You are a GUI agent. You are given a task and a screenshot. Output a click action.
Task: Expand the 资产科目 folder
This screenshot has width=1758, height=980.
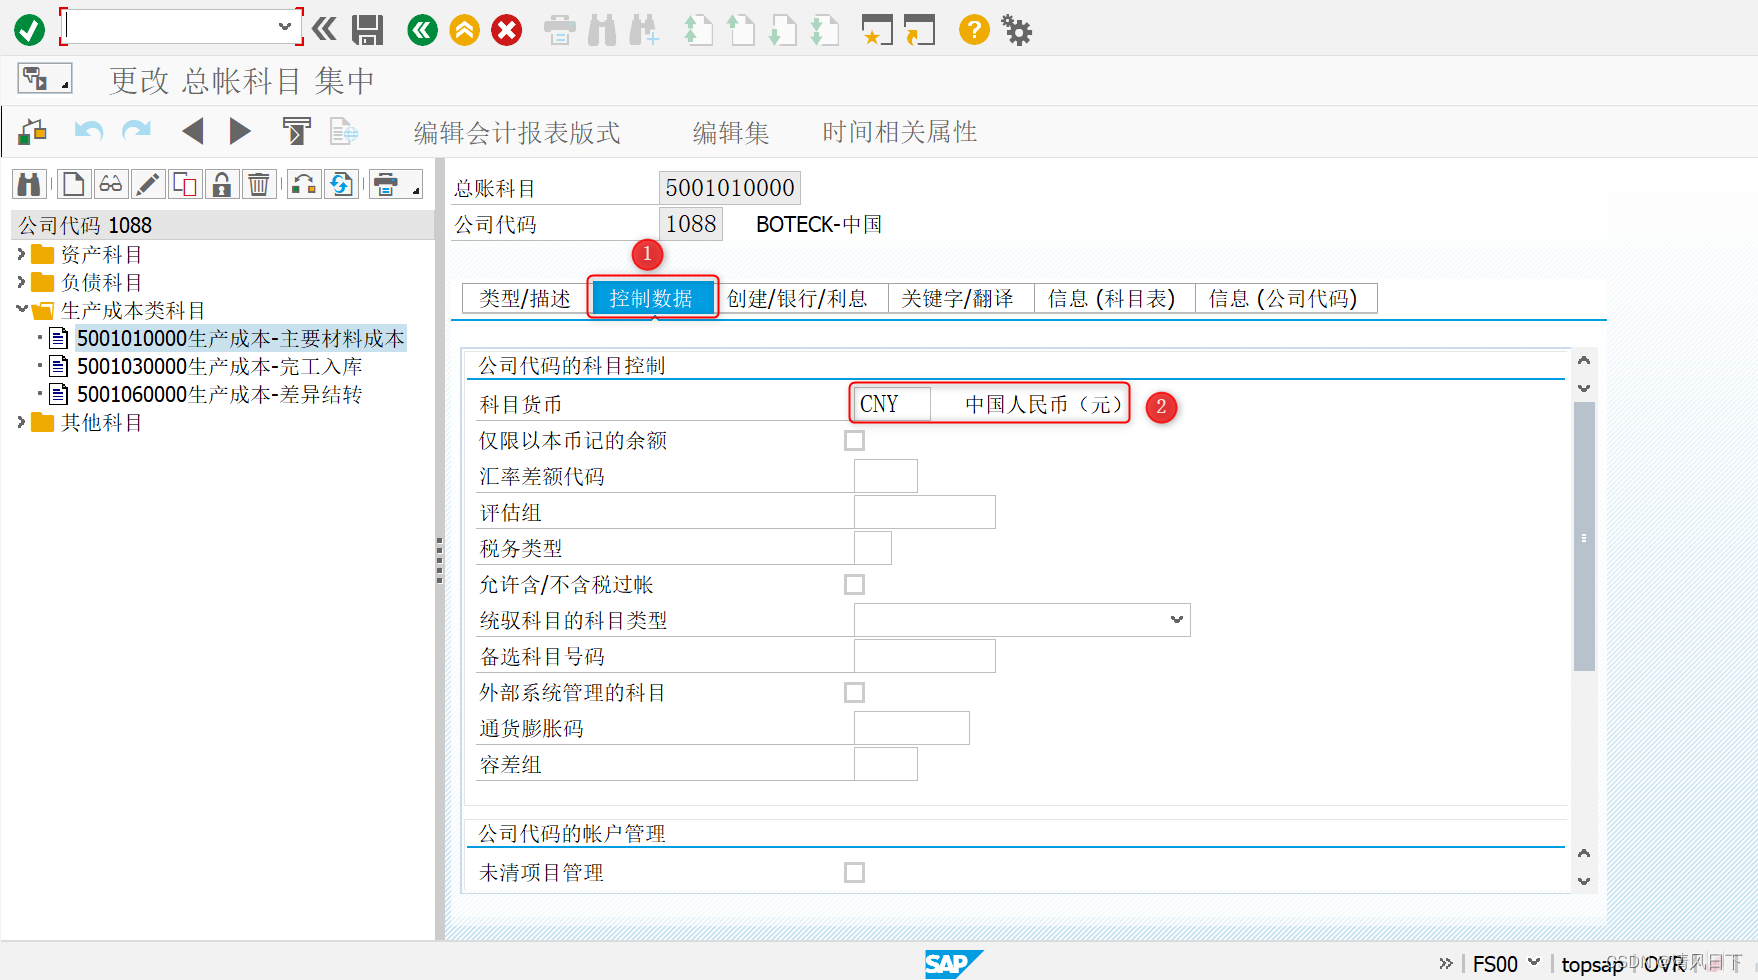[x=22, y=253]
